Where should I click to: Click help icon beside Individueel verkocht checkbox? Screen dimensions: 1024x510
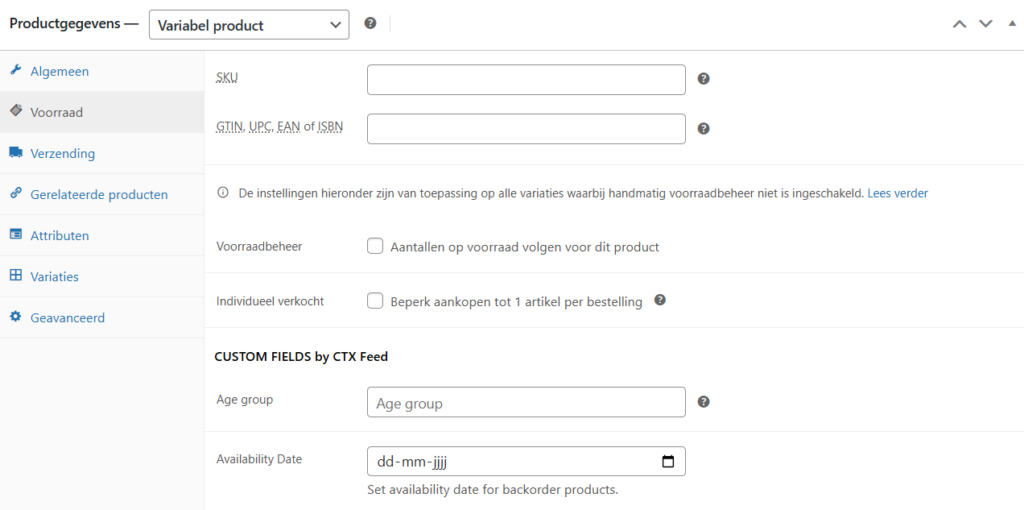pos(660,300)
